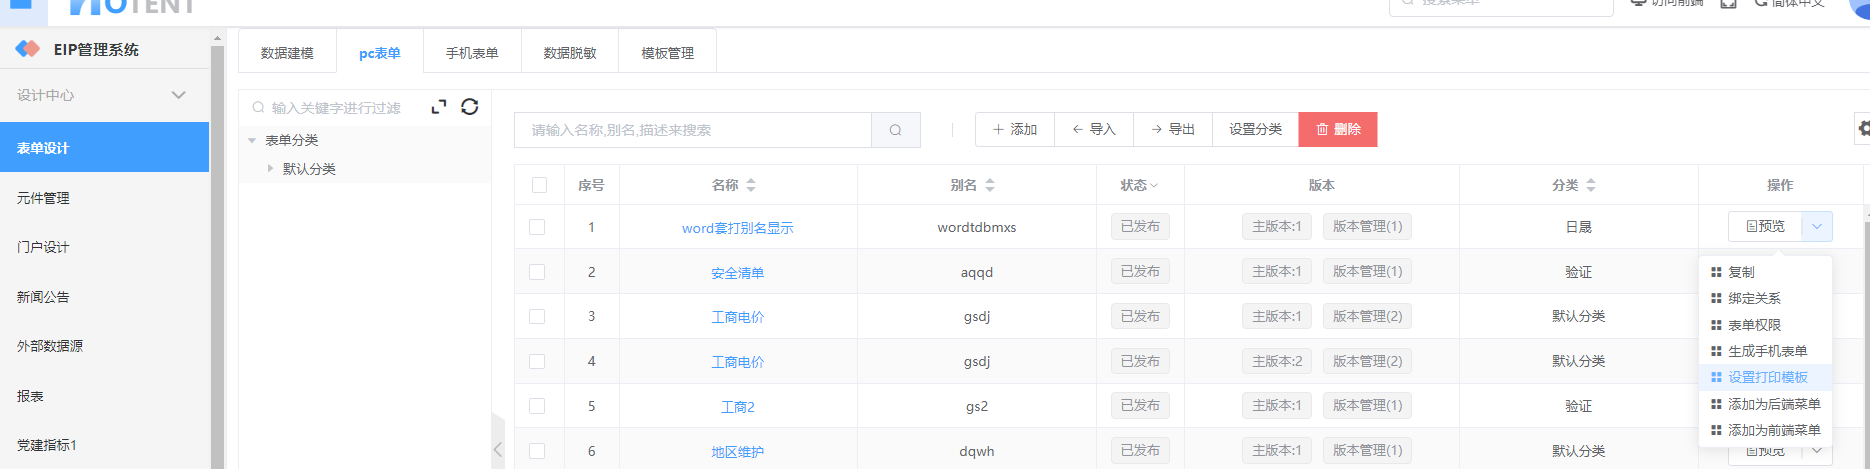Focus the name/alias search input field
Image resolution: width=1870 pixels, height=469 pixels.
point(692,130)
